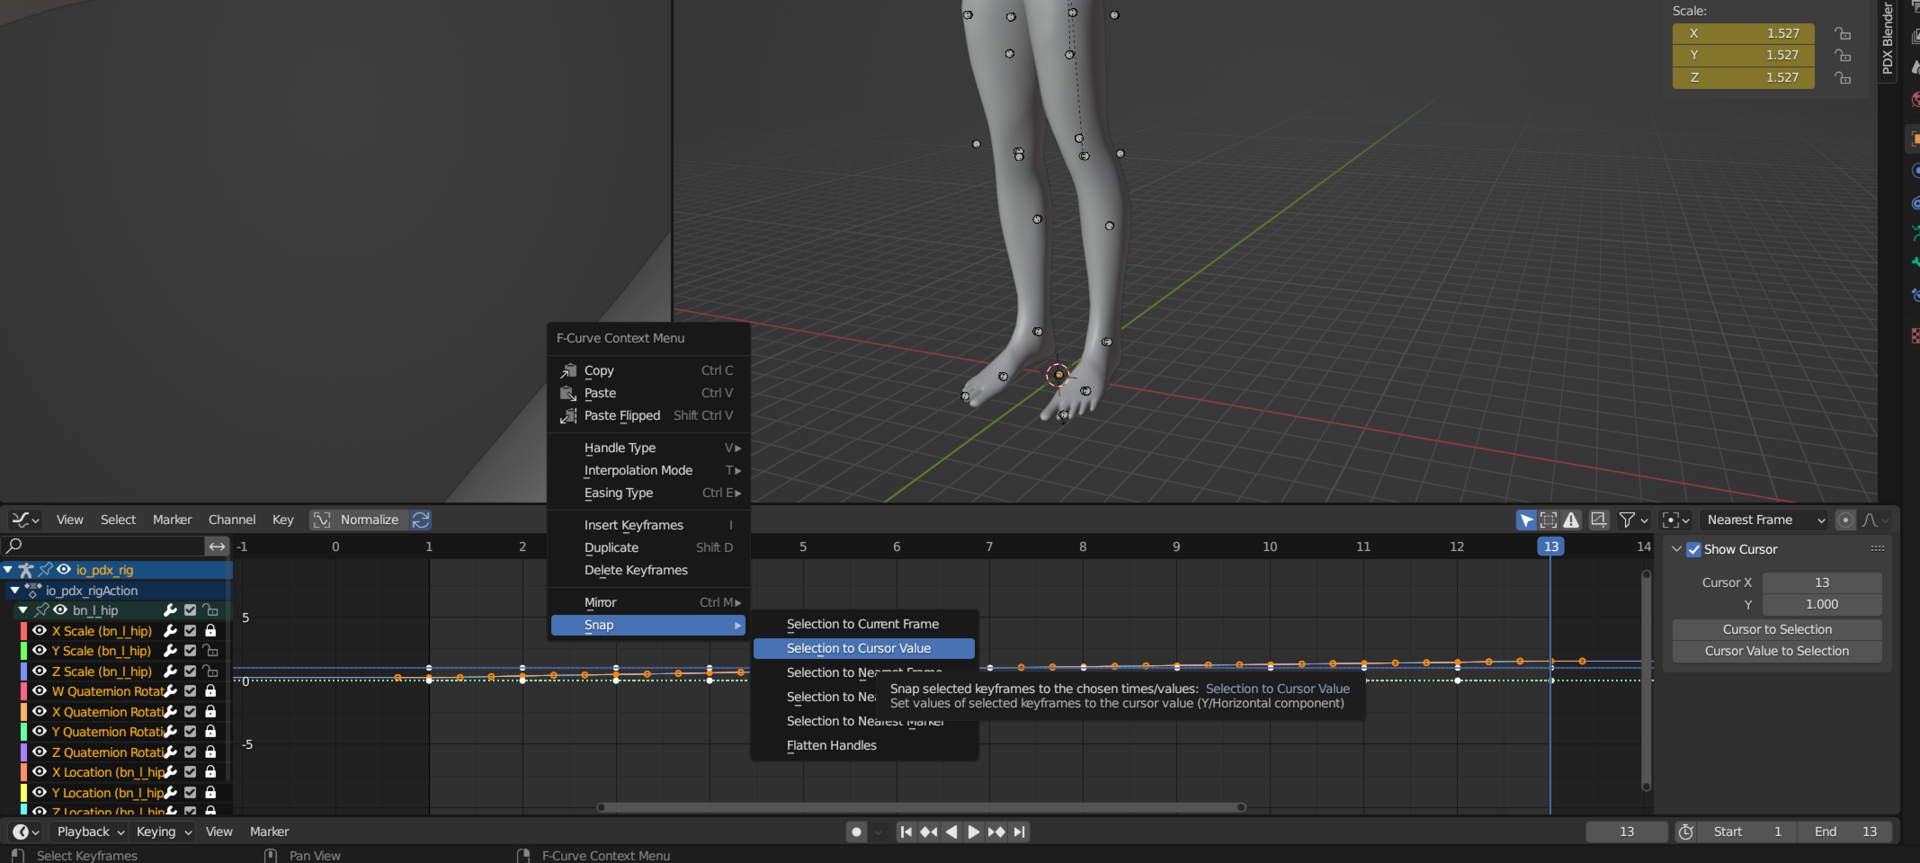
Task: Open the filters funnel dropdown
Action: [1633, 520]
